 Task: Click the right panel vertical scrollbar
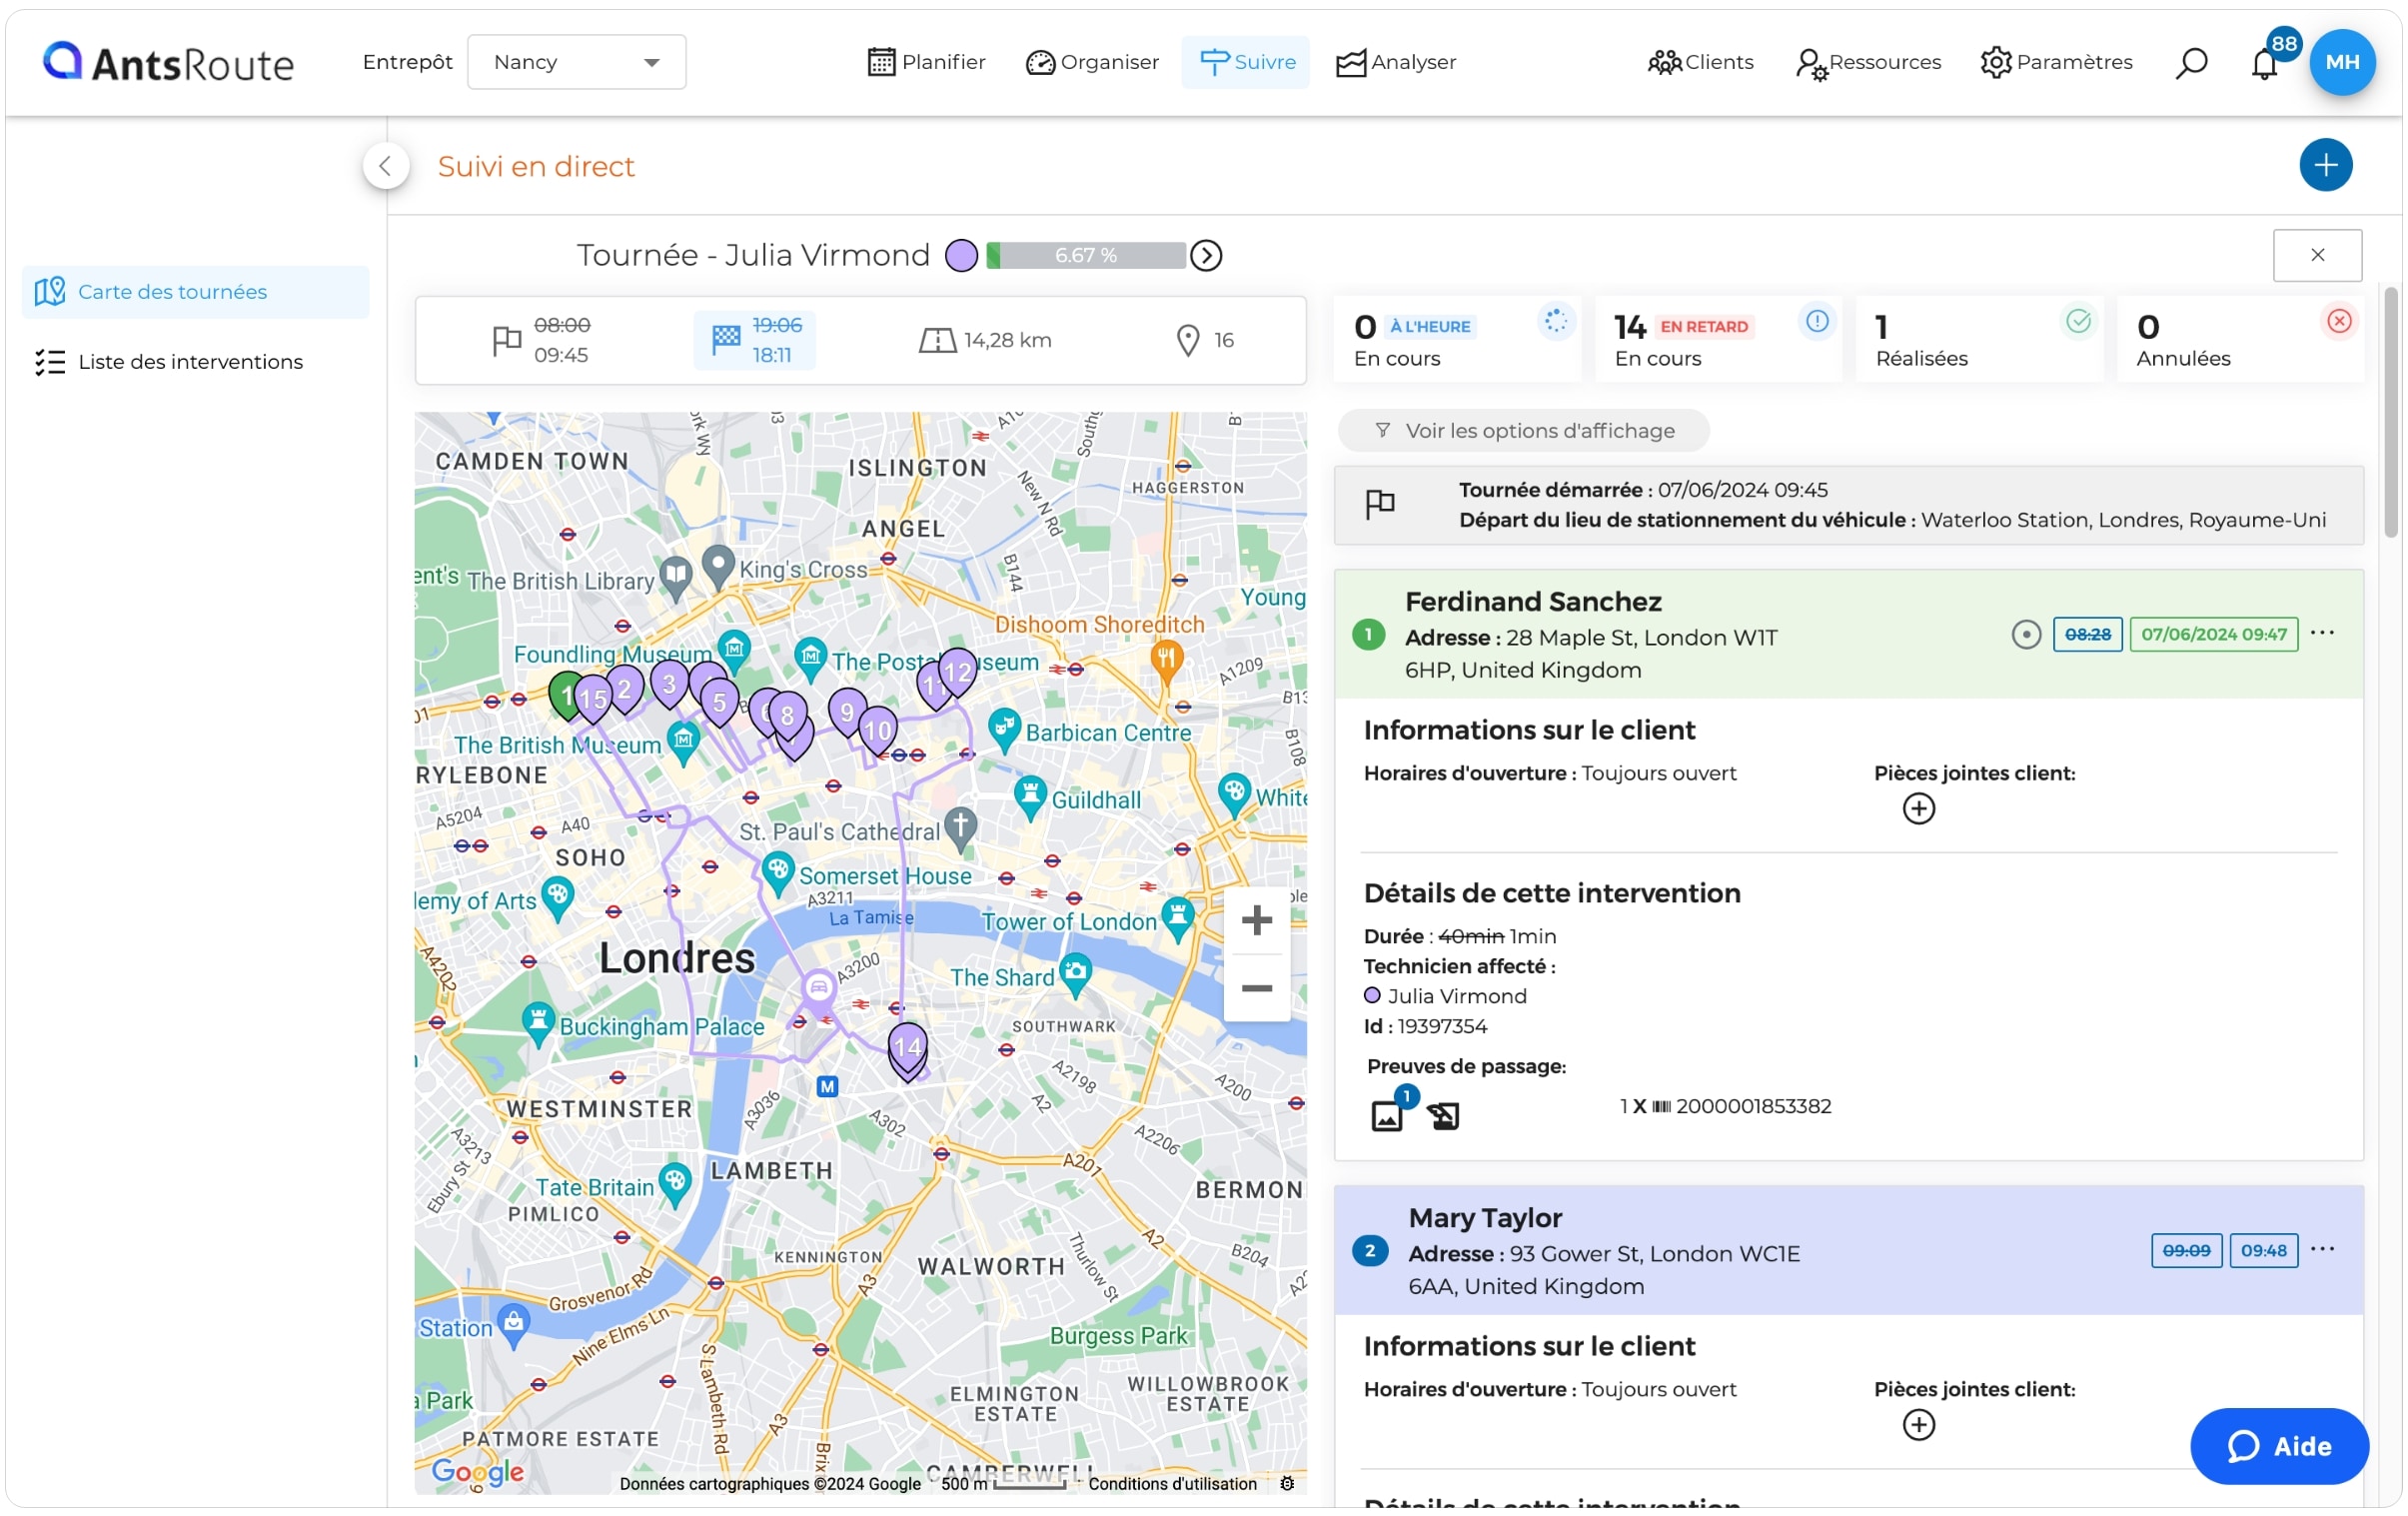(2391, 412)
